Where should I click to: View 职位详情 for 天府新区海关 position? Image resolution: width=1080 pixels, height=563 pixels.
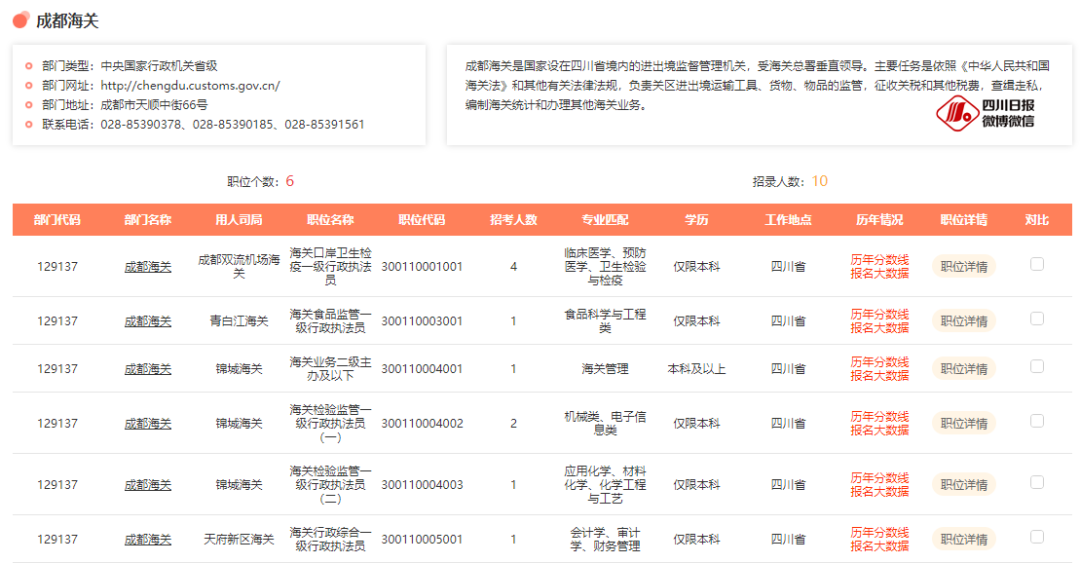(x=964, y=539)
